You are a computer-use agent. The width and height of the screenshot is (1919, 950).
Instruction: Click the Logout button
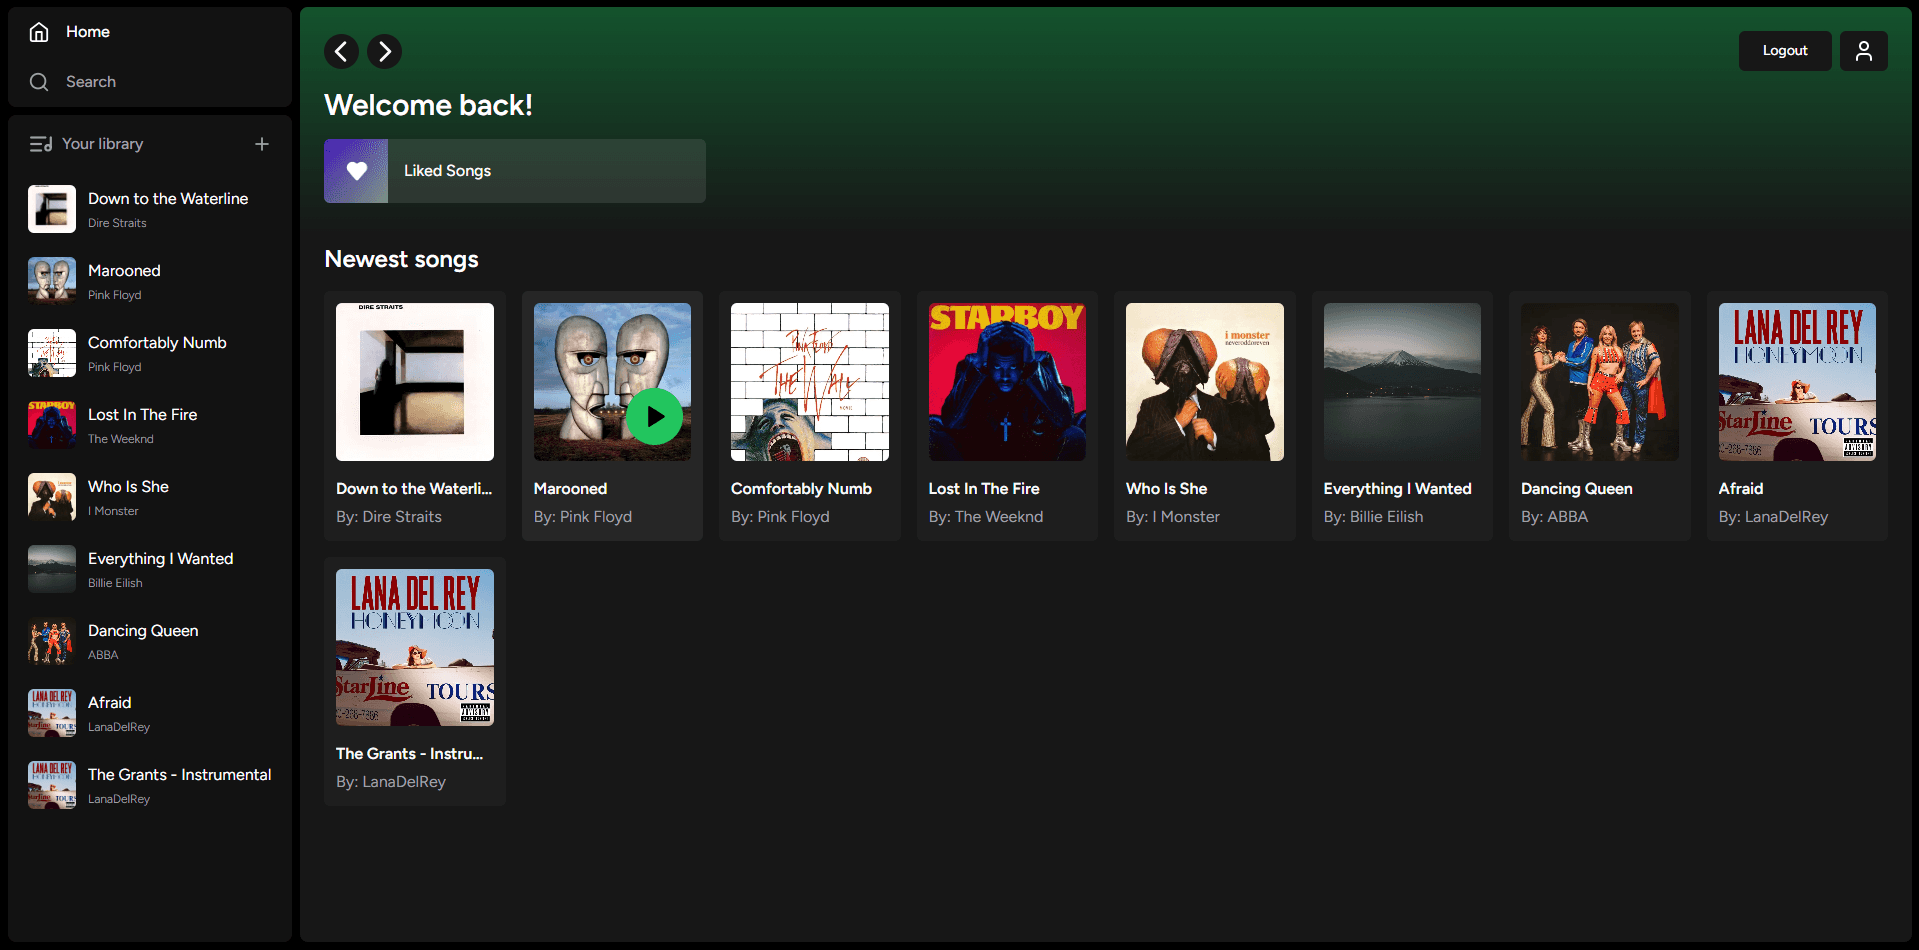tap(1784, 50)
